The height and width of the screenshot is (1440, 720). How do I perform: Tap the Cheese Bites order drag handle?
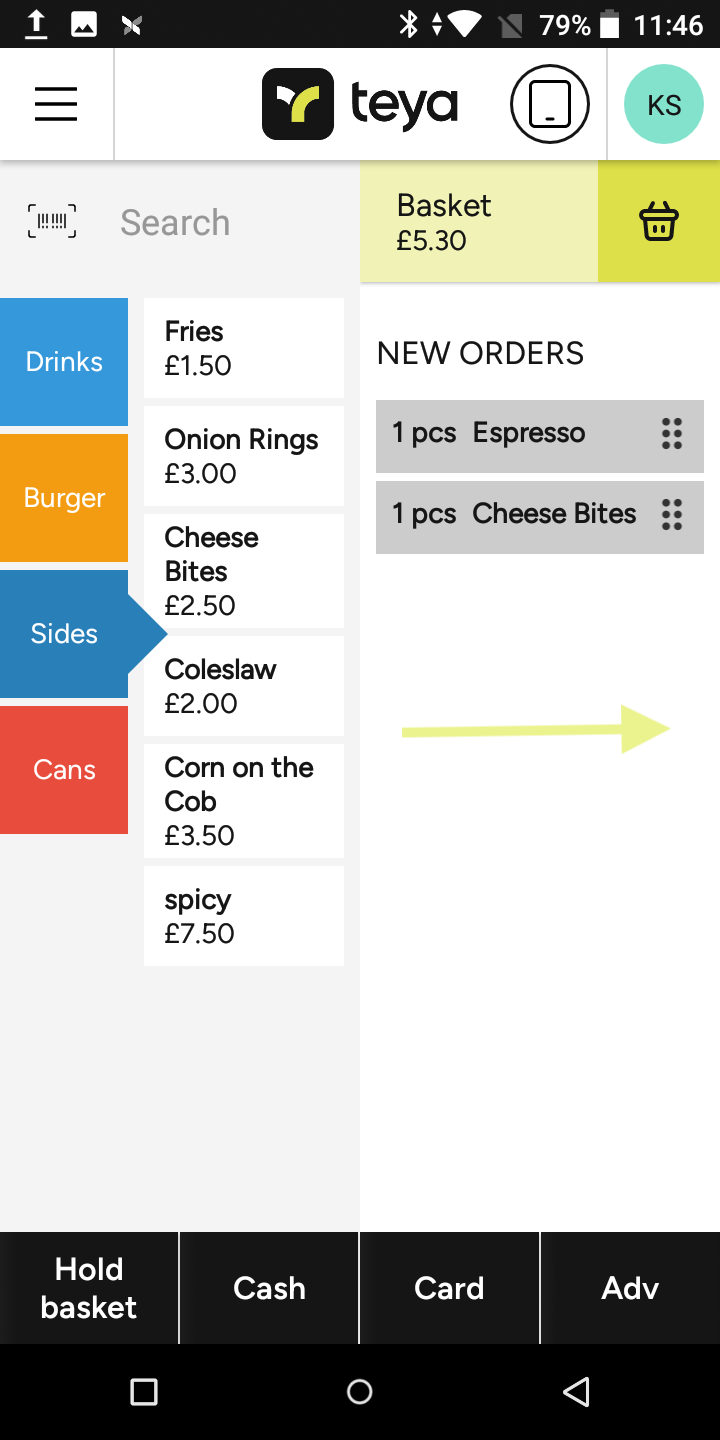(x=672, y=514)
